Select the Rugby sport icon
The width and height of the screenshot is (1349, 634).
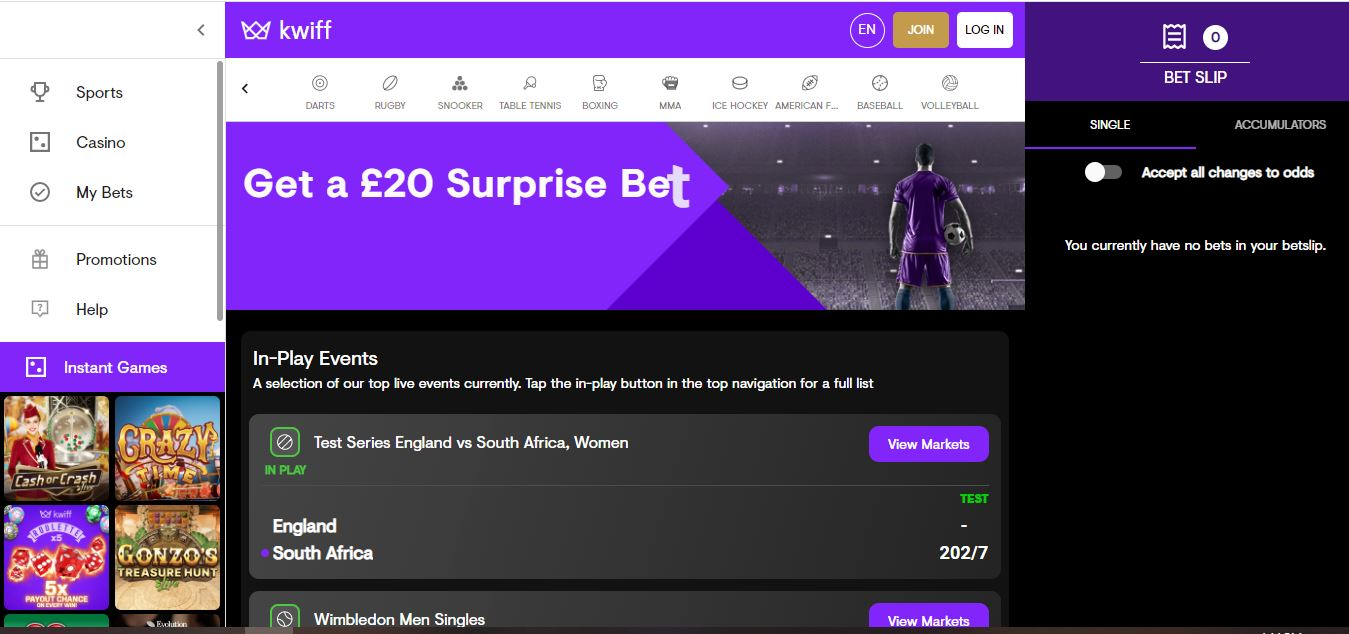point(390,84)
